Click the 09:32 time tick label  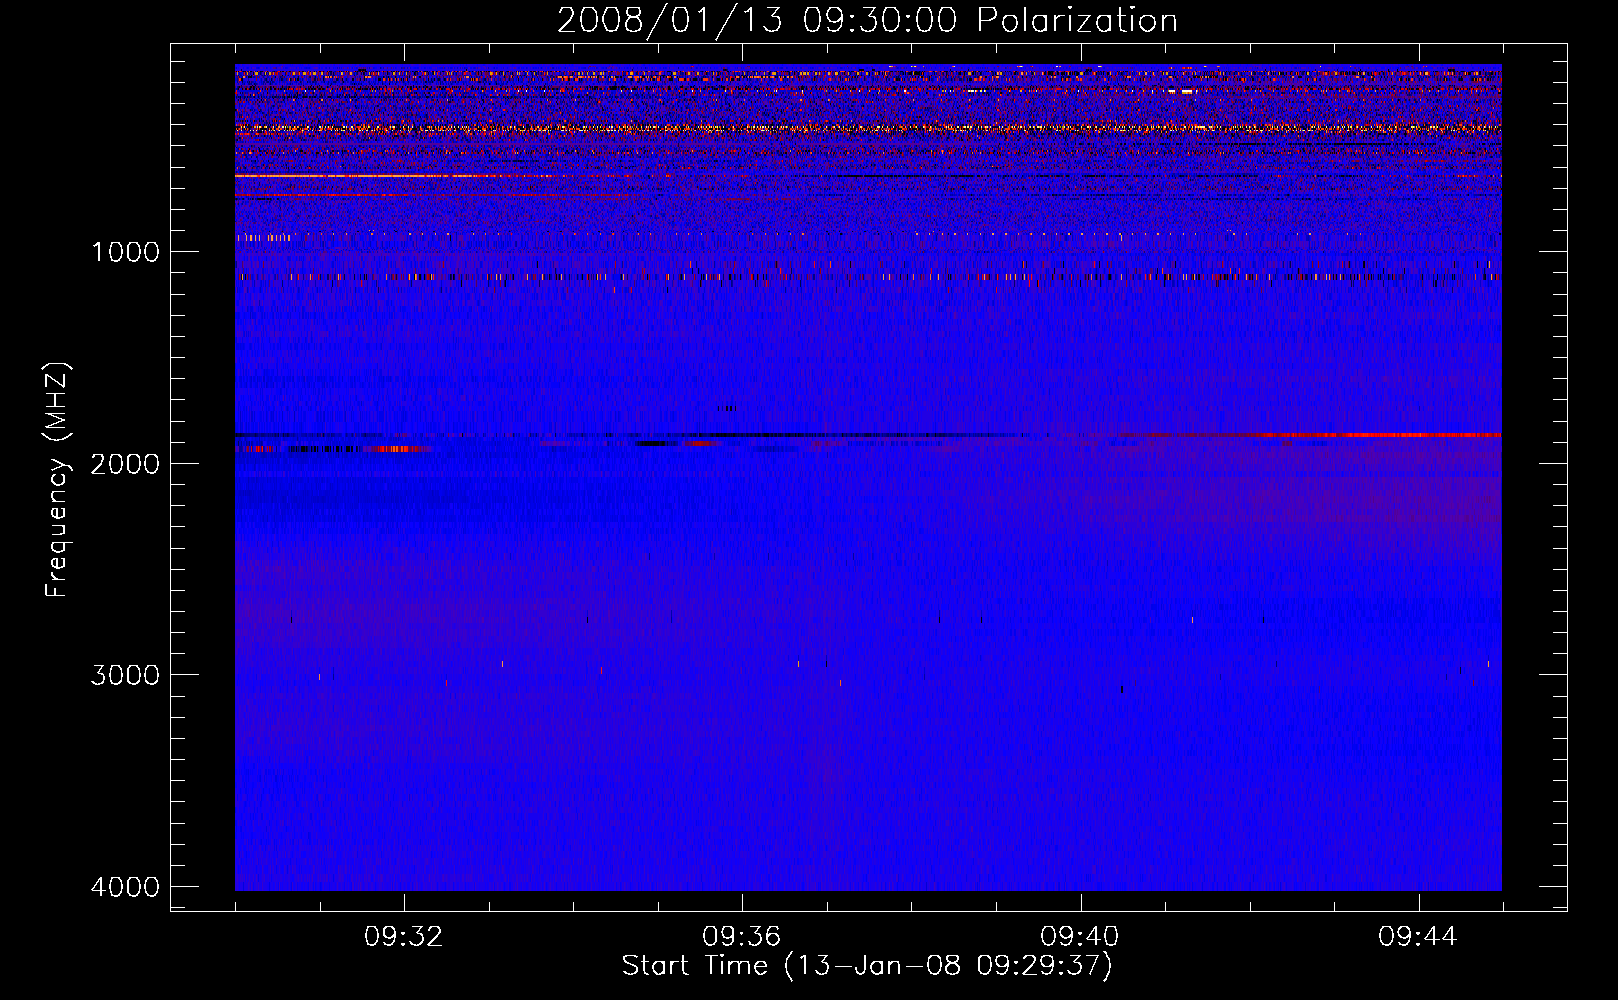404,937
